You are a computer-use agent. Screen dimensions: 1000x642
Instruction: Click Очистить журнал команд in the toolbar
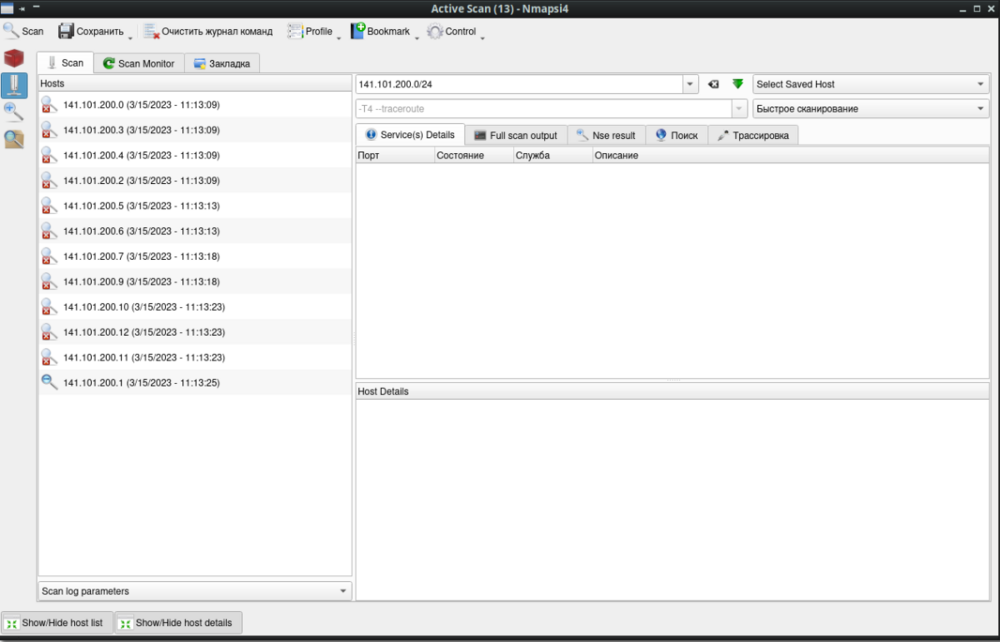pyautogui.click(x=207, y=31)
